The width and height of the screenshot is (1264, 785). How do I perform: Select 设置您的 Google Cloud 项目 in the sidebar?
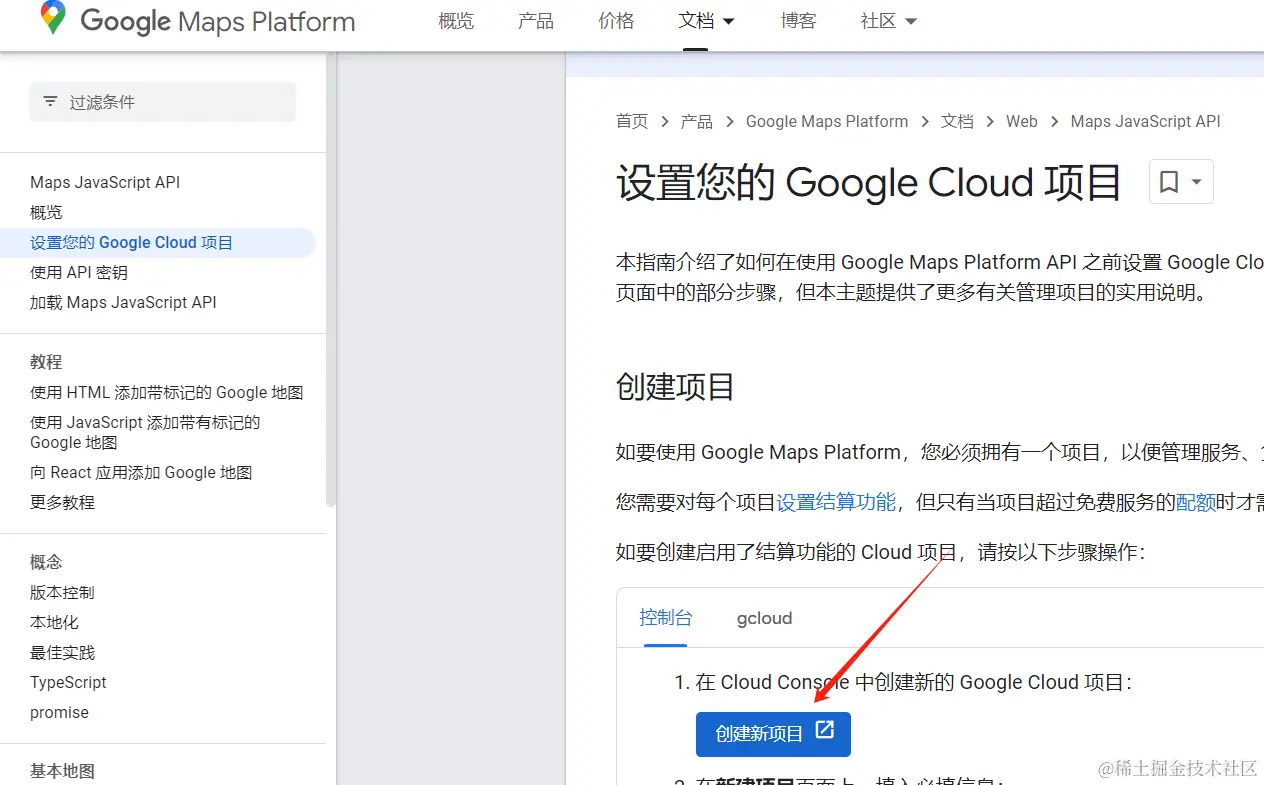coord(158,242)
